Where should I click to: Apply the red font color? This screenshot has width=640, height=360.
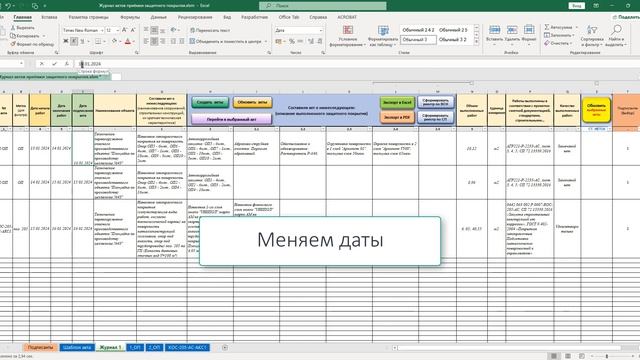click(x=128, y=41)
